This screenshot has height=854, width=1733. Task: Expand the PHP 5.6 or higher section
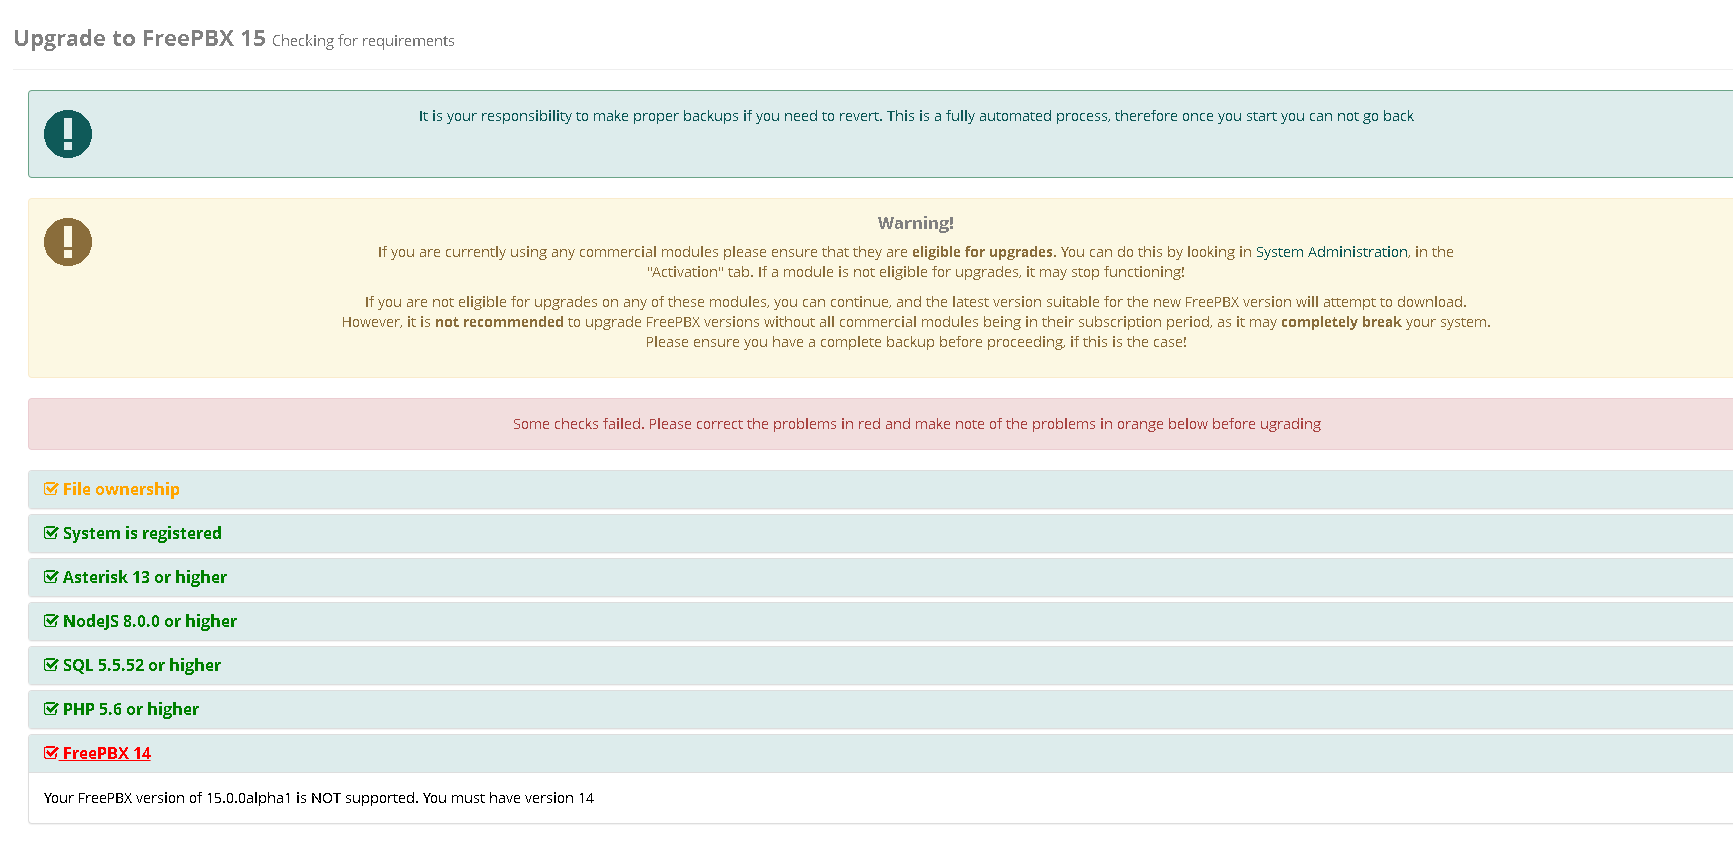(x=131, y=709)
